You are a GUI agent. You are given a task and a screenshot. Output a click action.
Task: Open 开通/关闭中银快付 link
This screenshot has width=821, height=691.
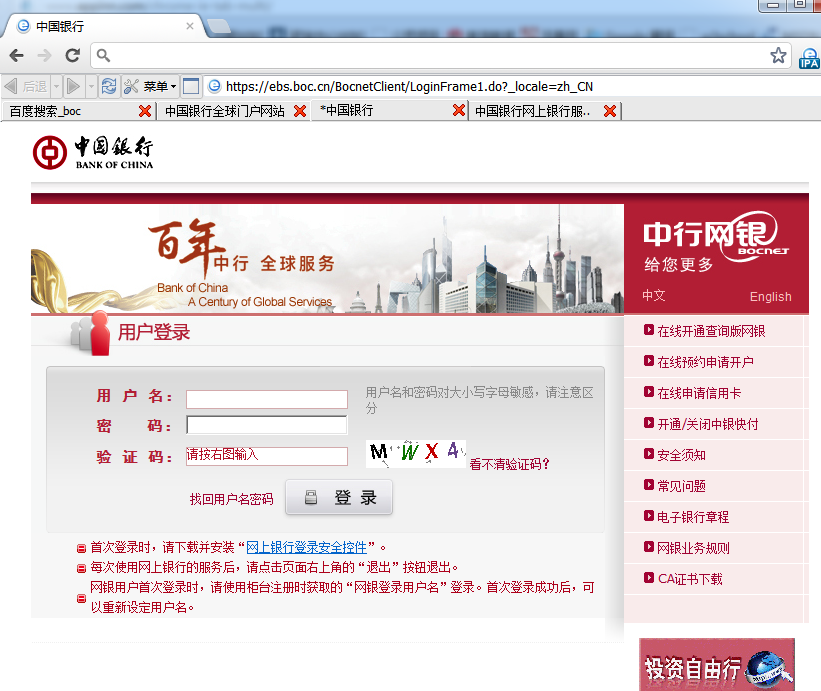(707, 424)
